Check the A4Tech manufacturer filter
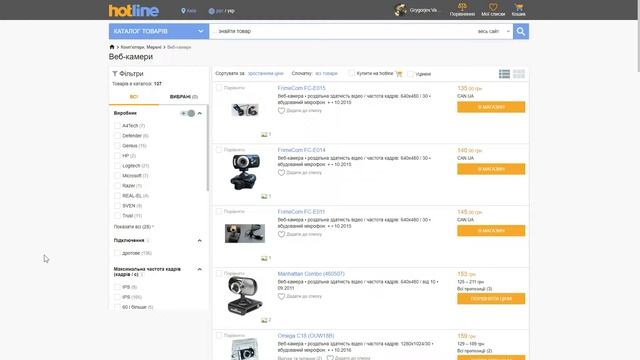Screen dimensions: 640x360 tap(118, 126)
